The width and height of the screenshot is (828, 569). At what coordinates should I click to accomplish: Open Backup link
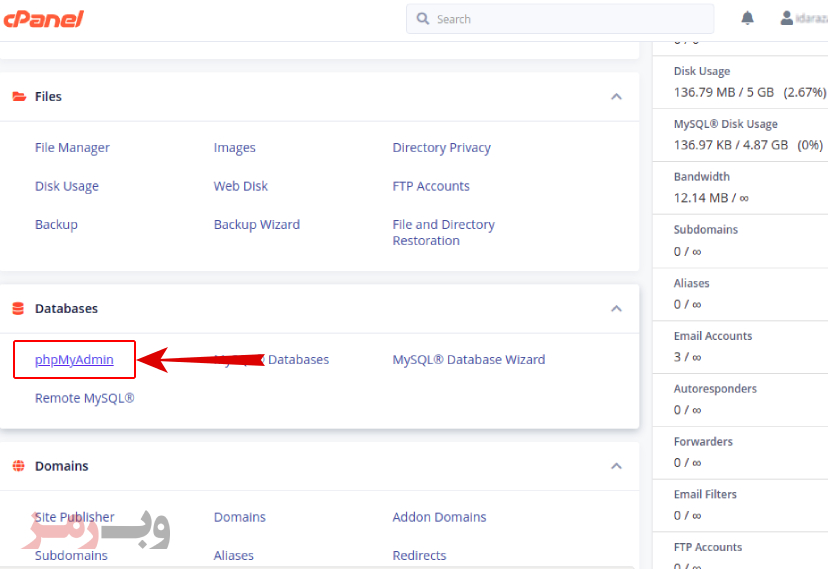(x=56, y=225)
